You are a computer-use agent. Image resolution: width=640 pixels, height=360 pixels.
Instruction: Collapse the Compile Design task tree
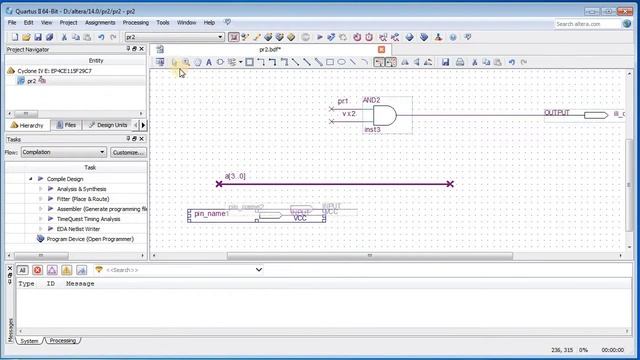point(31,179)
